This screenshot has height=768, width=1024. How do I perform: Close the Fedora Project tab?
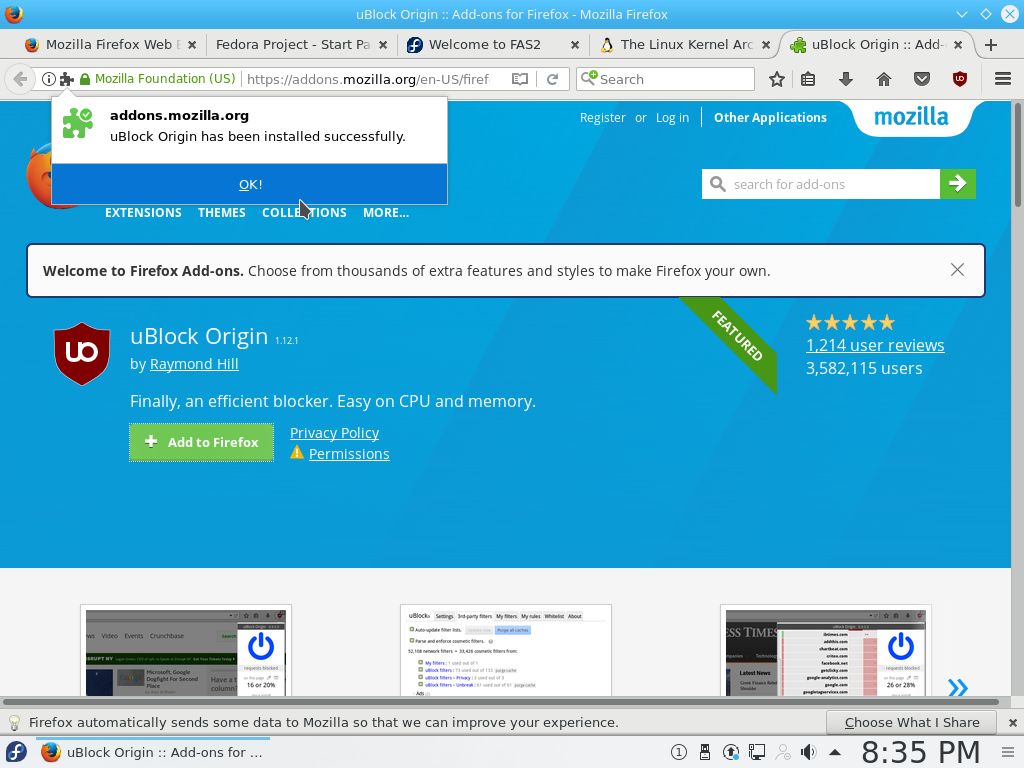click(x=383, y=45)
